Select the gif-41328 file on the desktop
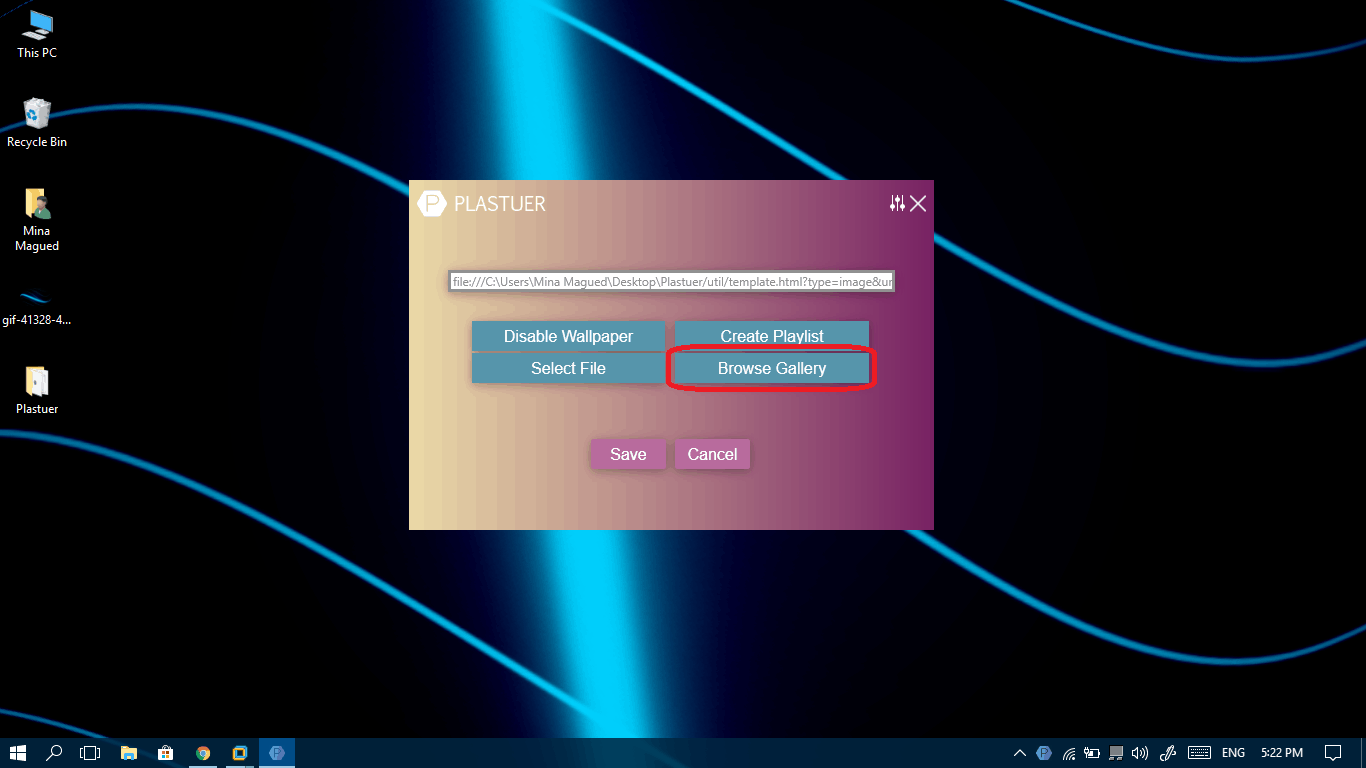The image size is (1366, 768). point(37,305)
